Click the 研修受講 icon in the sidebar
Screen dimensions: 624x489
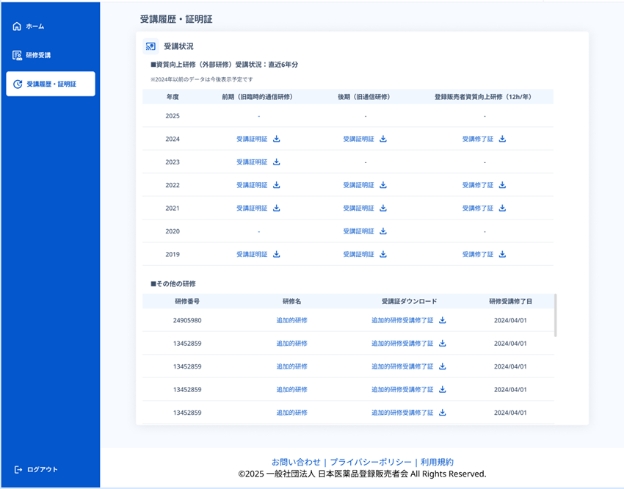17,55
